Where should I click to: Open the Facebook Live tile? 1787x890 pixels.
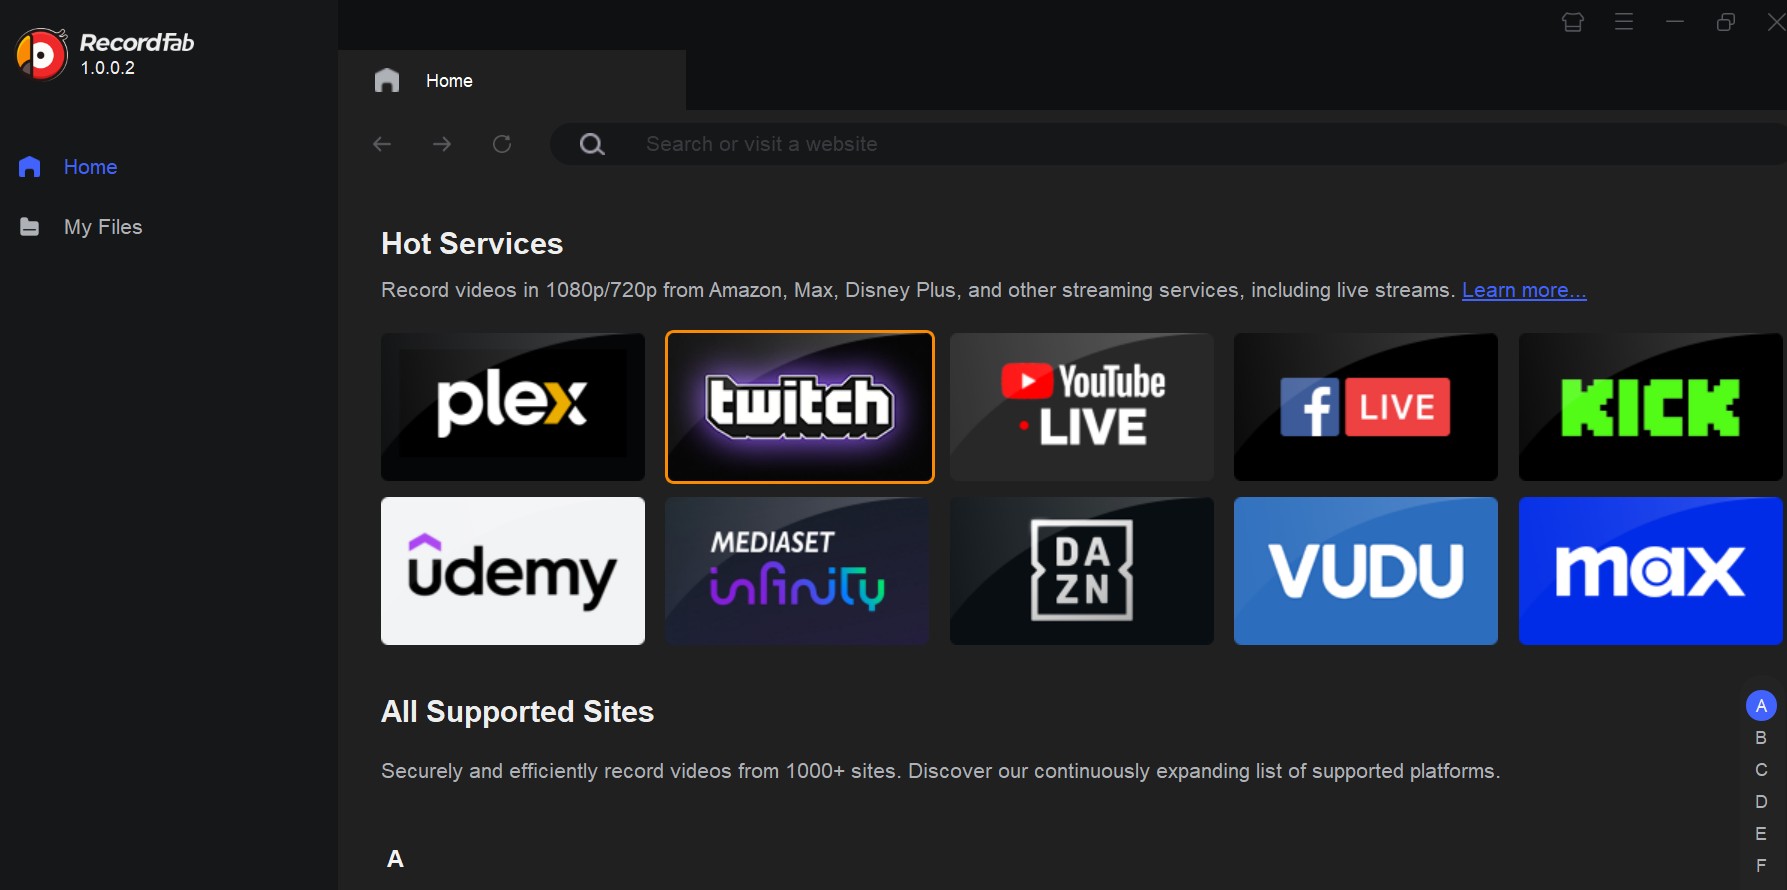pyautogui.click(x=1366, y=407)
